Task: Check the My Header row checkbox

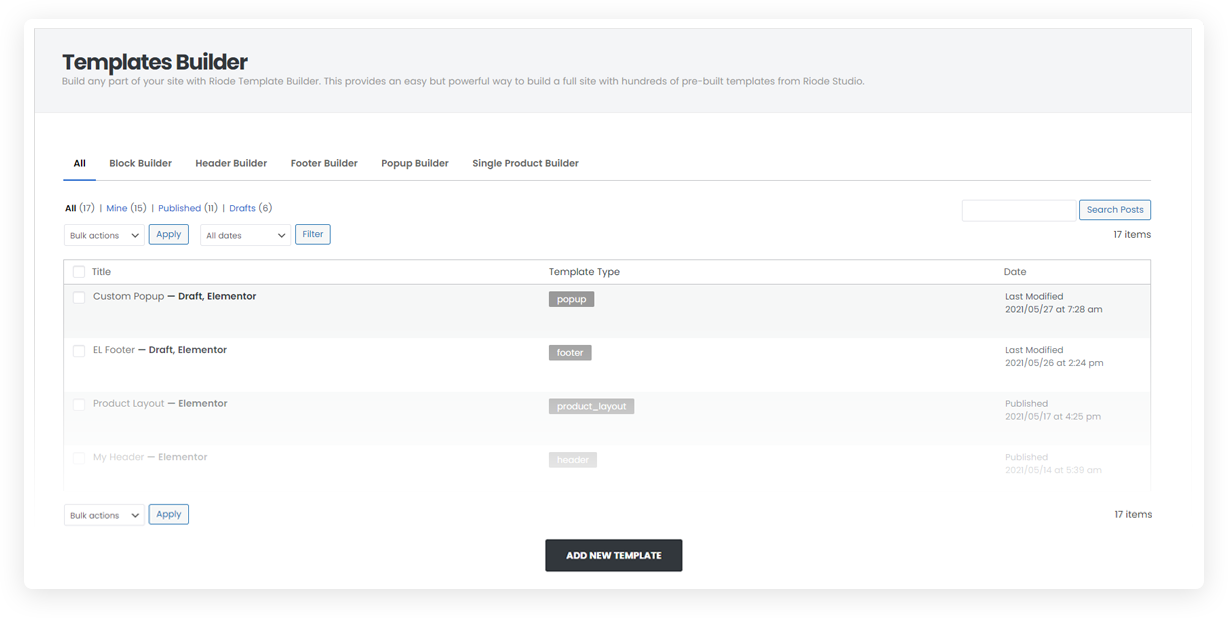Action: tap(79, 458)
